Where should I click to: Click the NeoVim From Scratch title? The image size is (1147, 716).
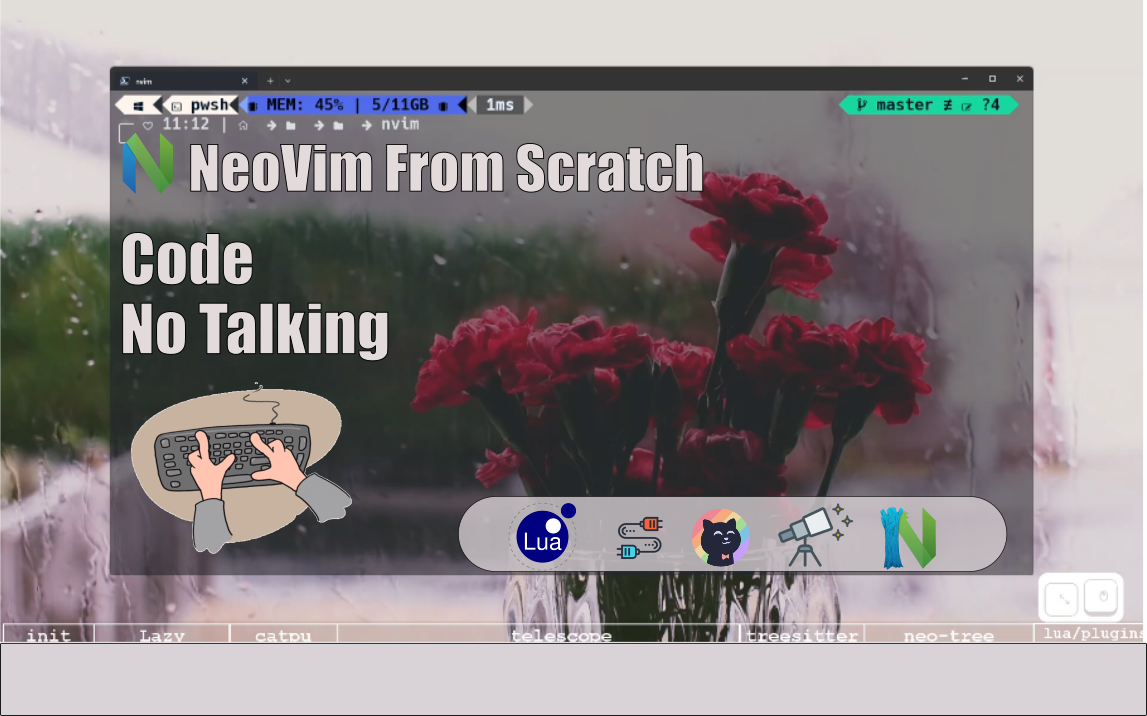click(x=446, y=167)
